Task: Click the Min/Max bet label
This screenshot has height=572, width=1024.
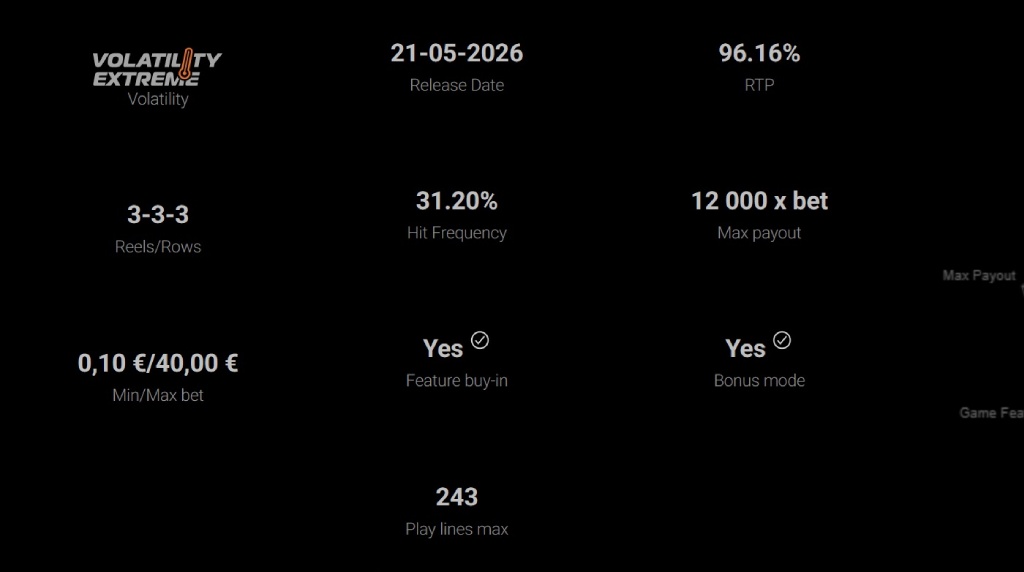Action: pos(158,395)
